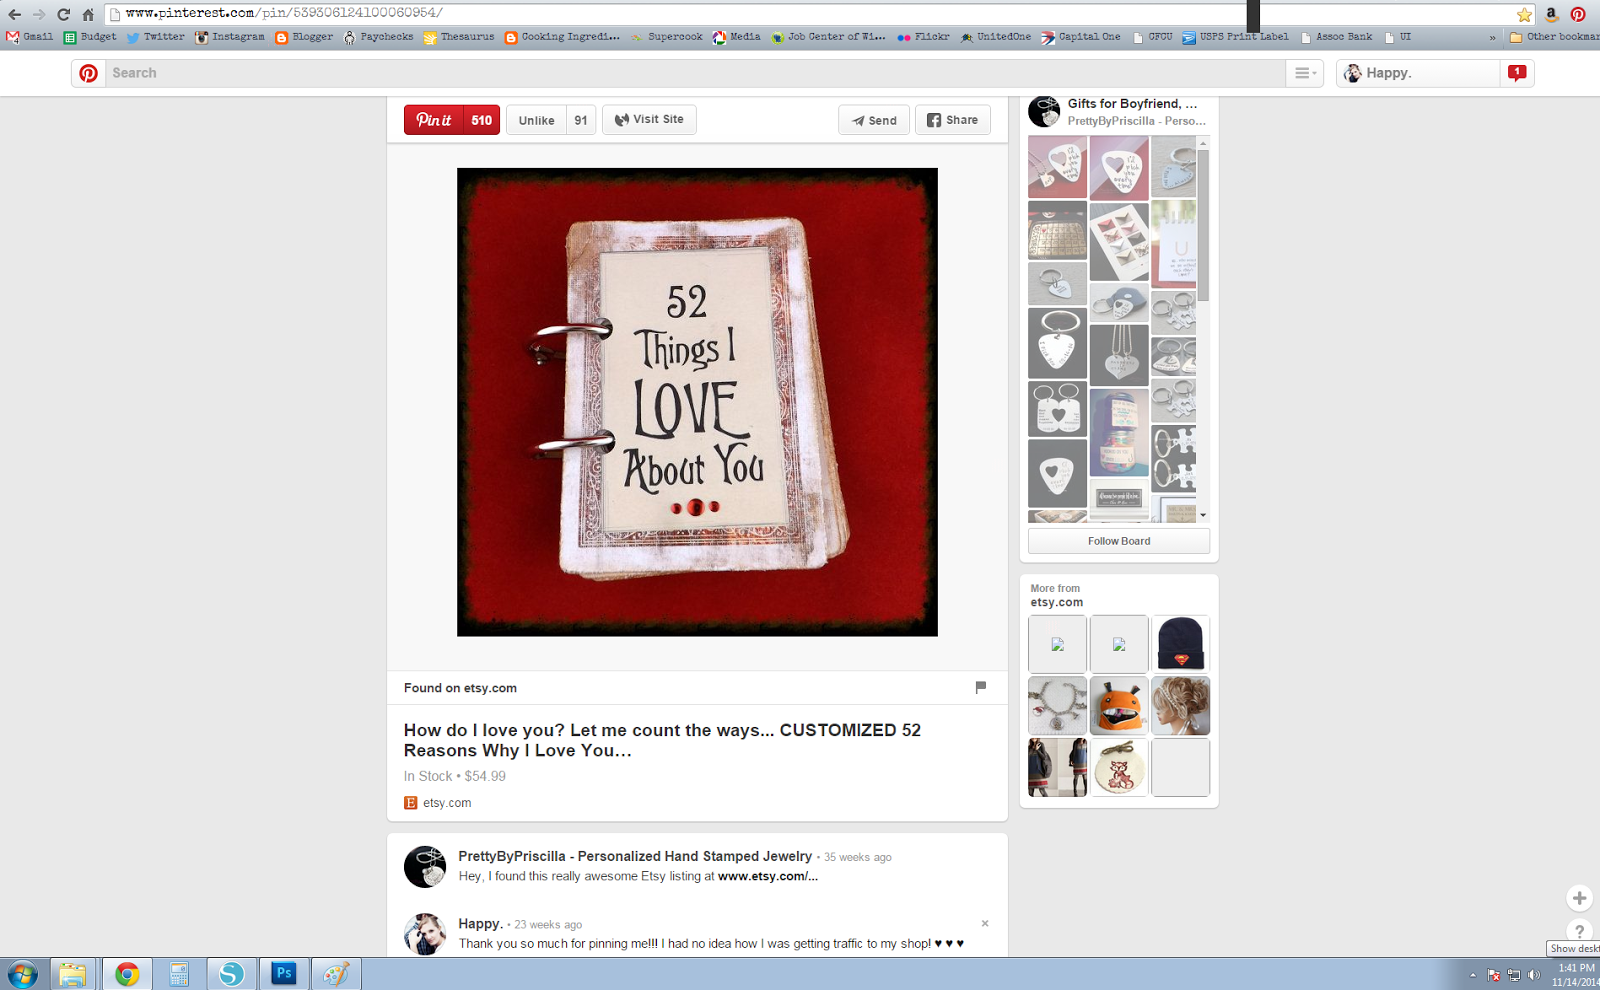Open Chrome from the taskbar

pyautogui.click(x=127, y=974)
